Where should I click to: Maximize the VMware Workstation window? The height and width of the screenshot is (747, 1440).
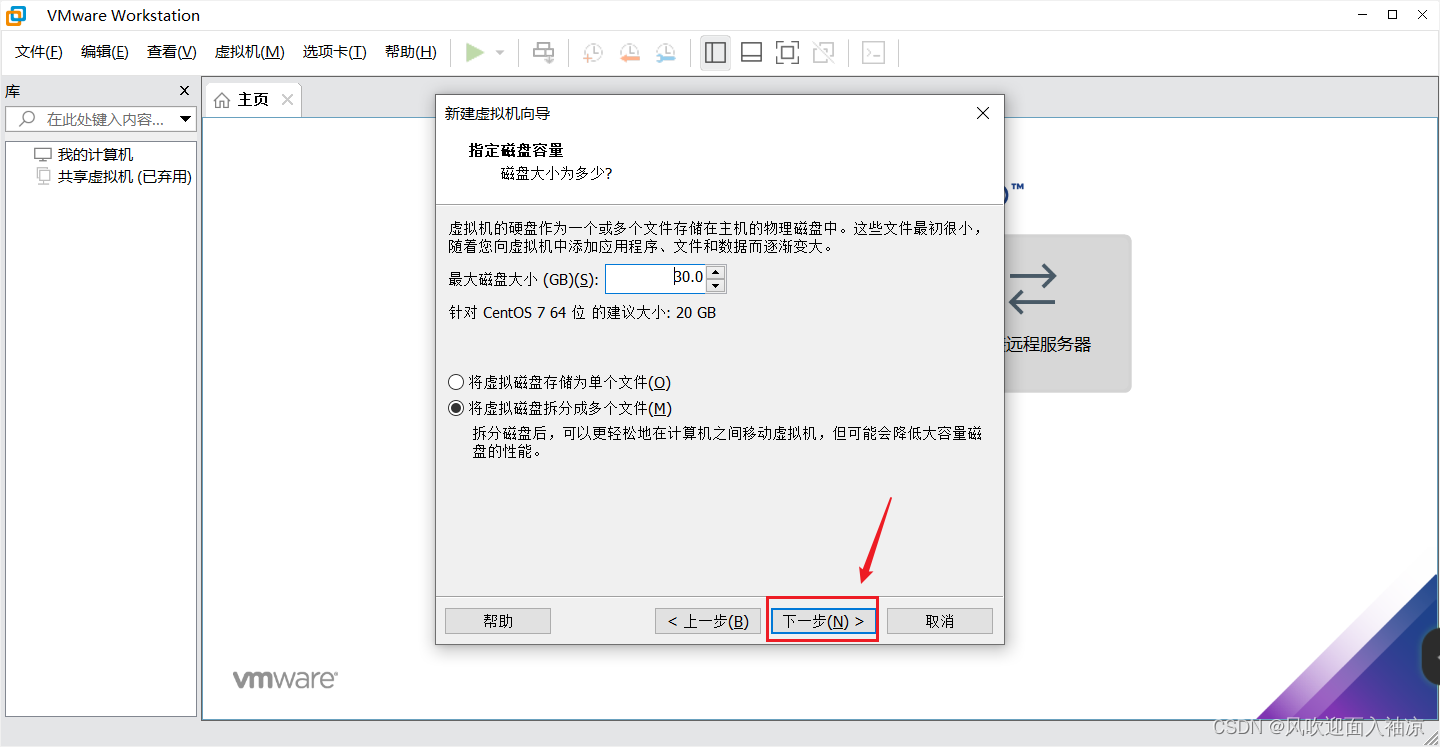click(1393, 15)
